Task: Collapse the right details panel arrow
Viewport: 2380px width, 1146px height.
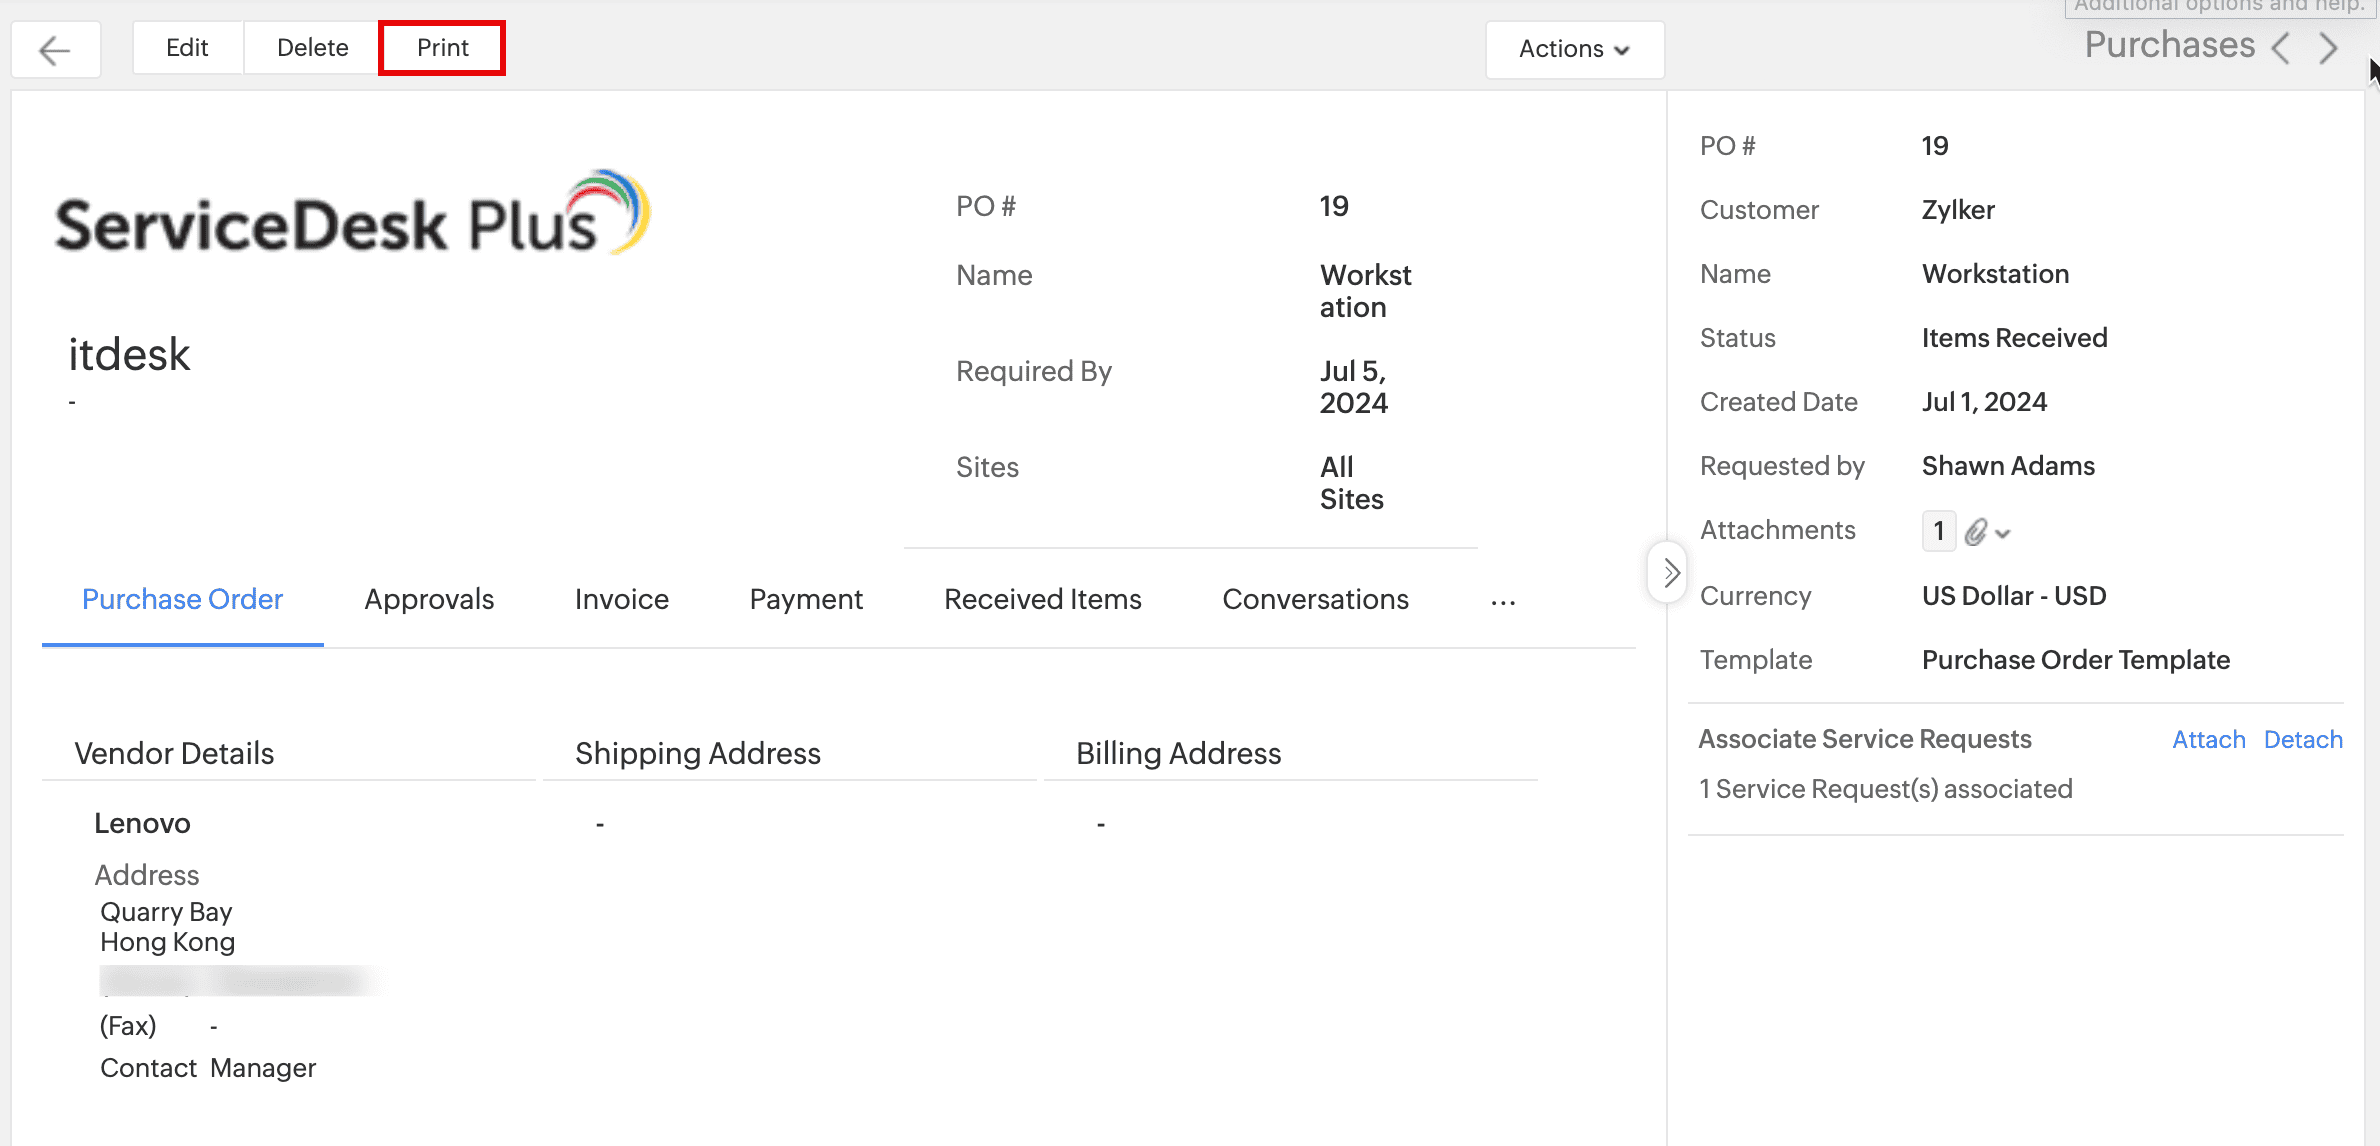Action: point(1669,573)
